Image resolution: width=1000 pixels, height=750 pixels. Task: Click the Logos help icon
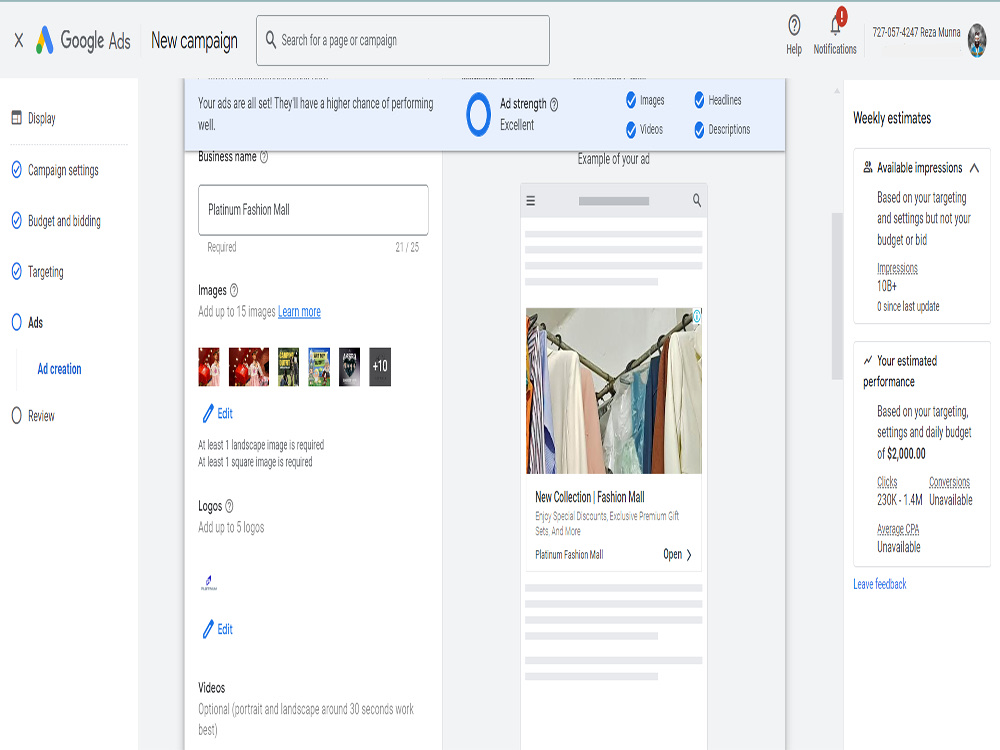click(230, 506)
